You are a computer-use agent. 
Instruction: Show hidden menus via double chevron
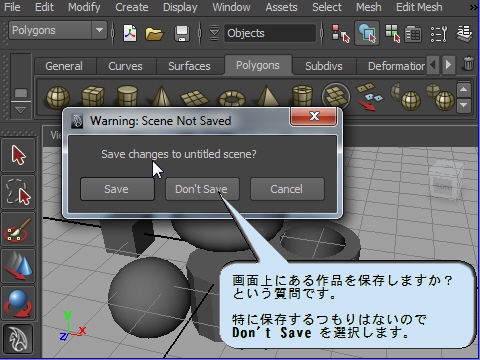click(x=474, y=7)
